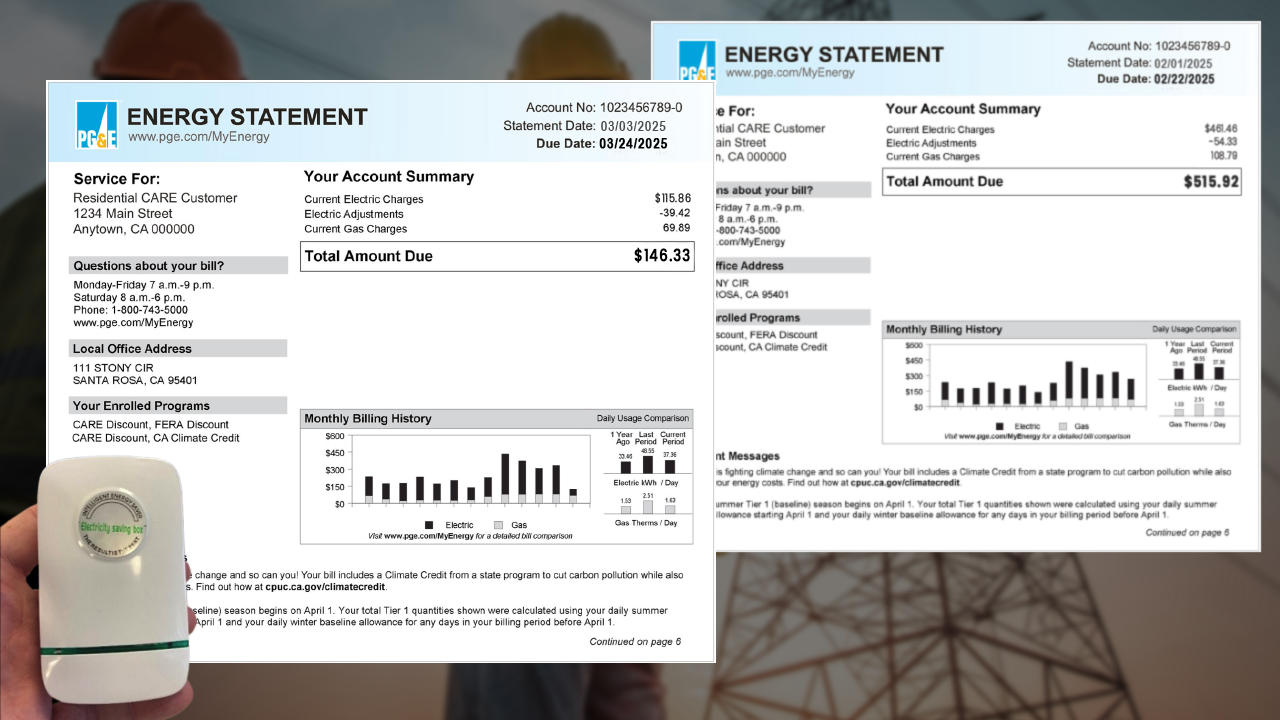Click the phone number 1-800-743-5000 on the front statement

click(144, 310)
